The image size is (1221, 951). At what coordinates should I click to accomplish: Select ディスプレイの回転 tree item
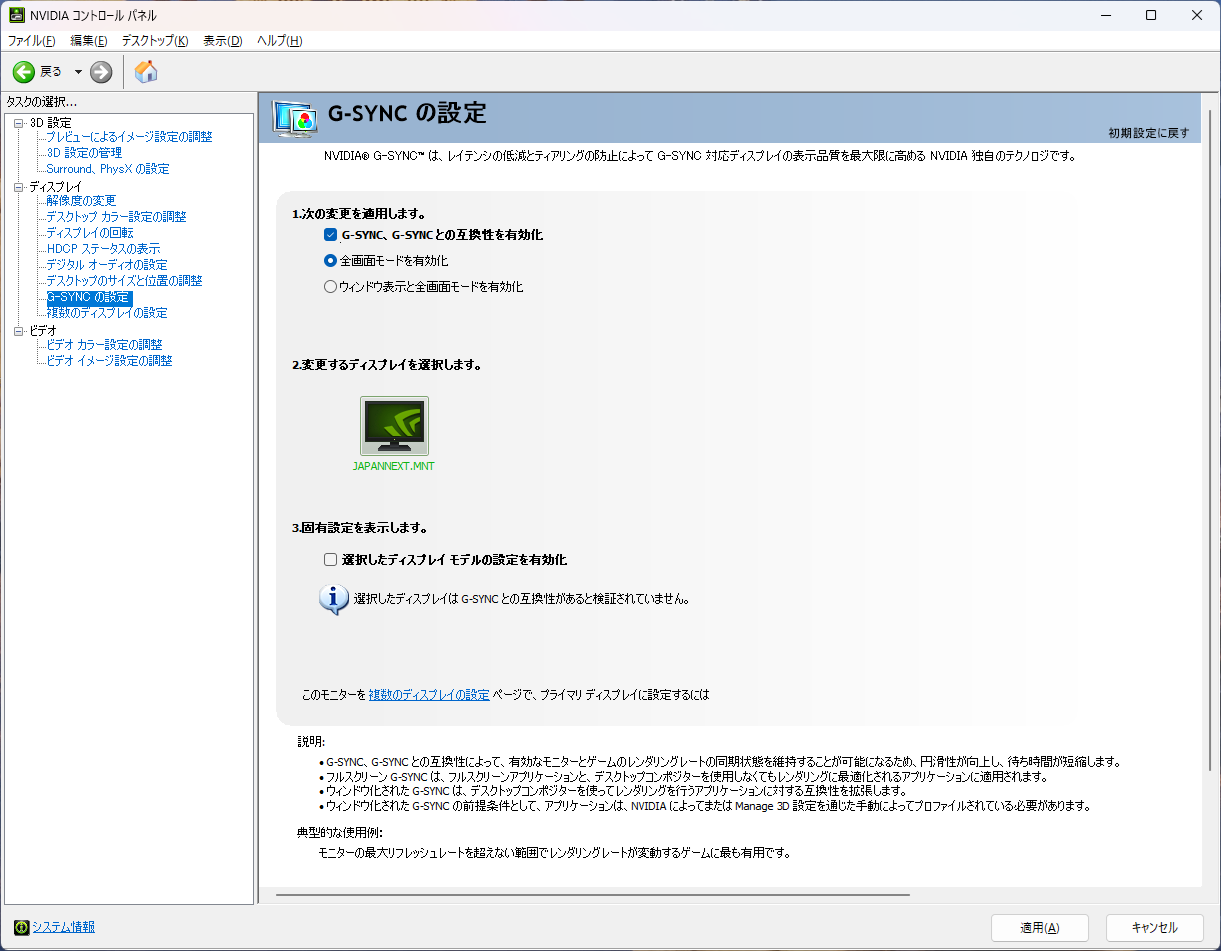click(x=90, y=233)
